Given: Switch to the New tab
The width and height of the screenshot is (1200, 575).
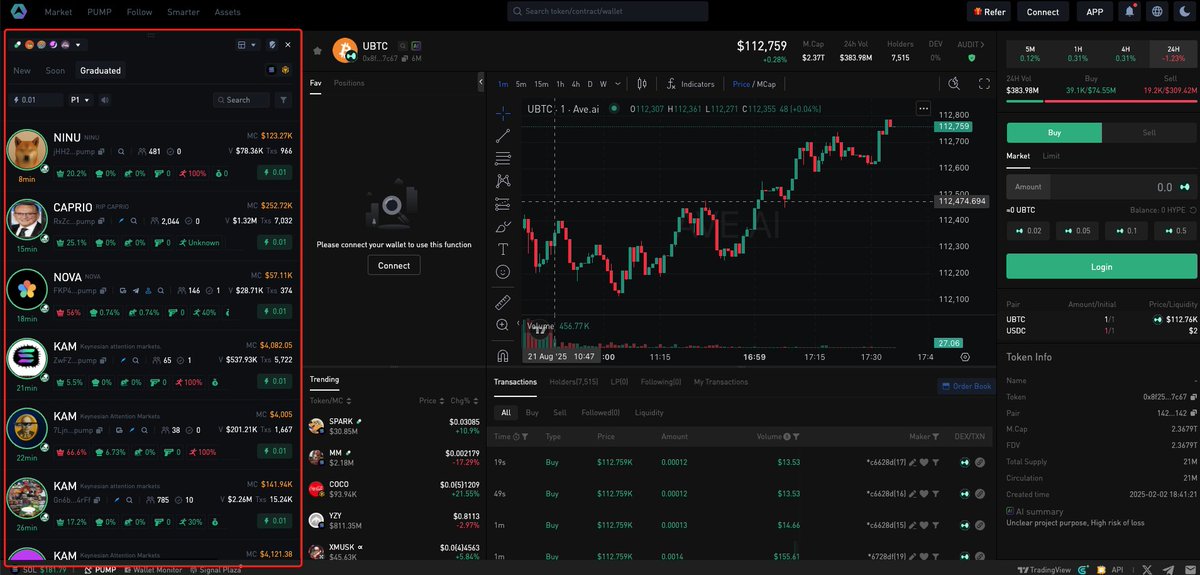Looking at the screenshot, I should click(x=21, y=71).
